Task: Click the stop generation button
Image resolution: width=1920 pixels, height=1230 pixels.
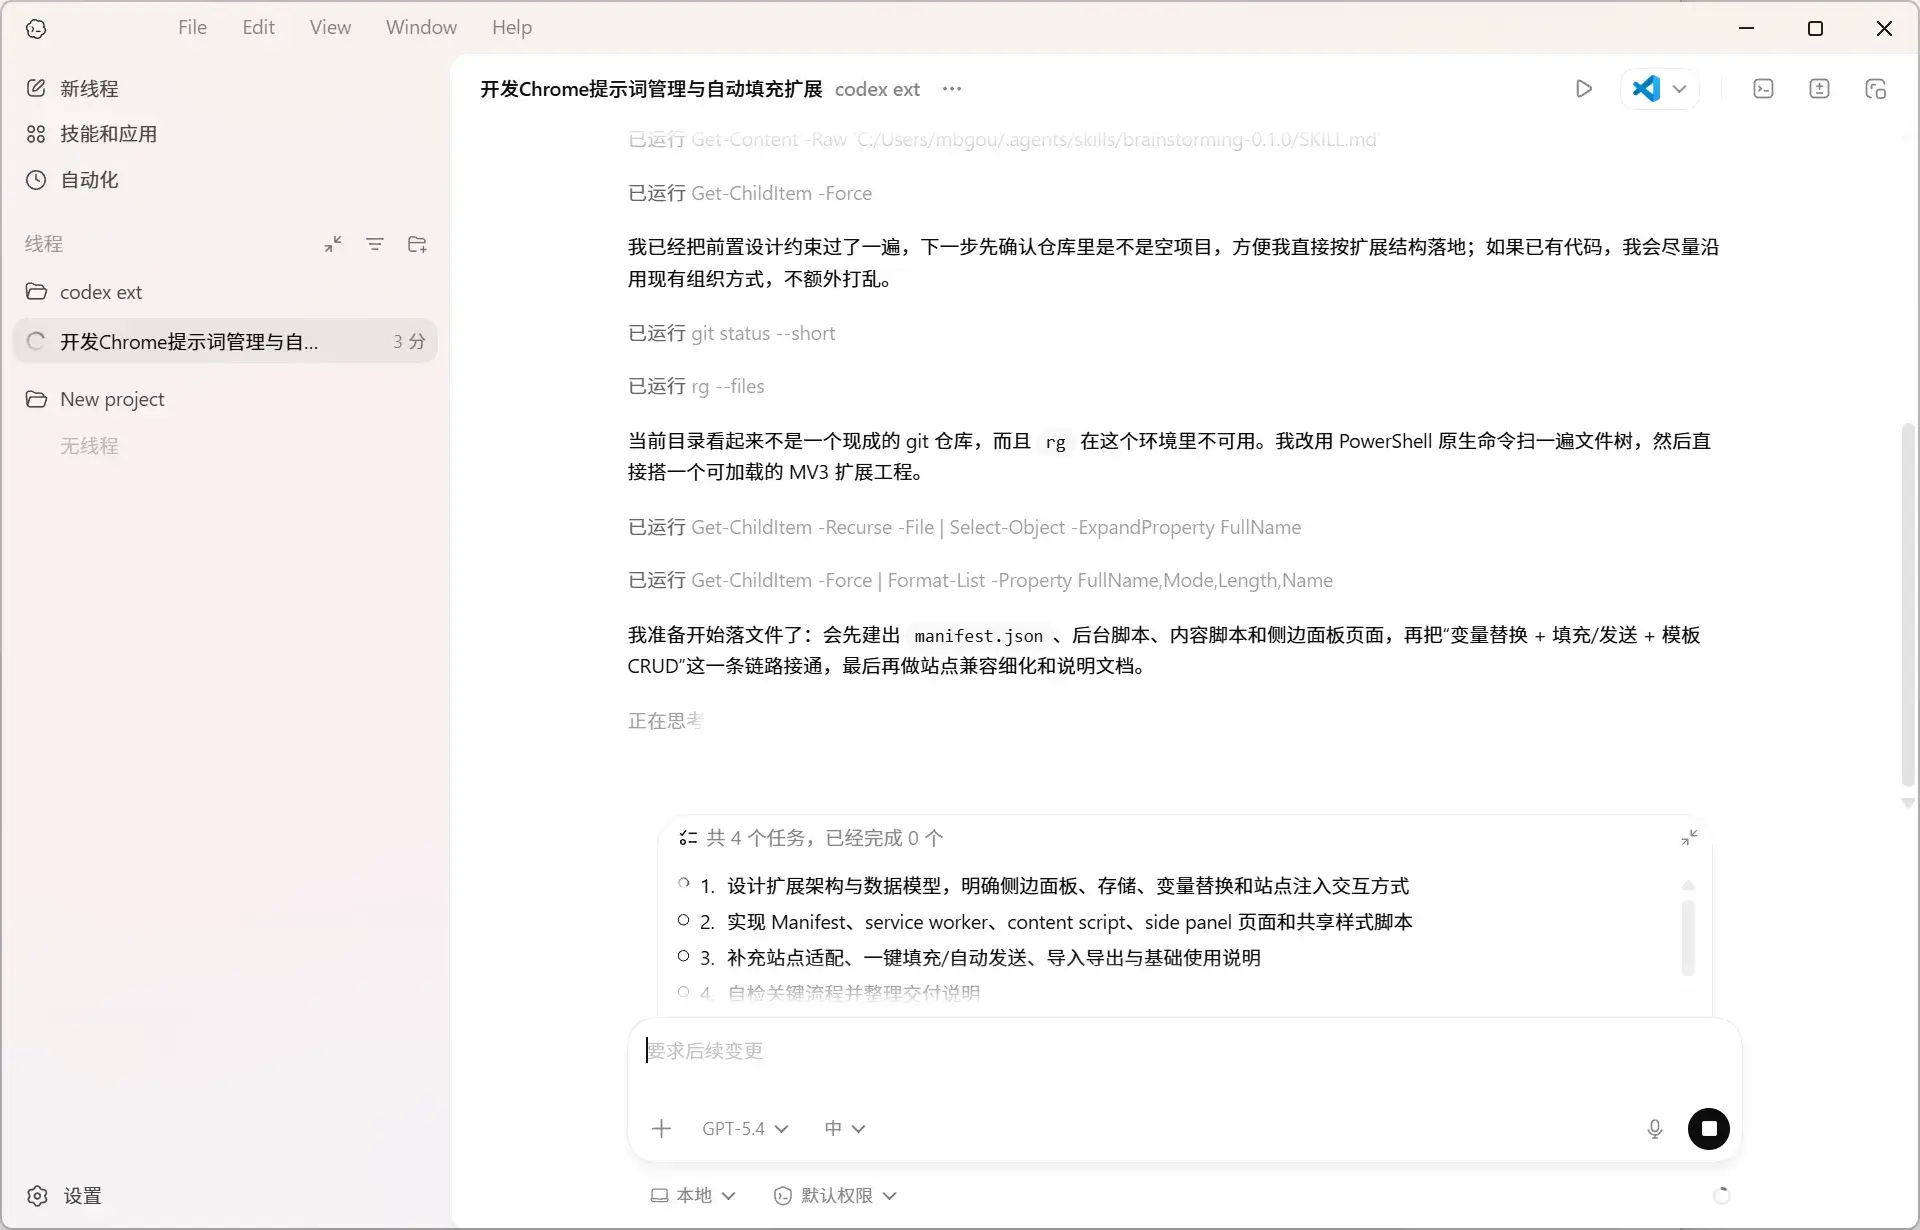Action: [1708, 1129]
